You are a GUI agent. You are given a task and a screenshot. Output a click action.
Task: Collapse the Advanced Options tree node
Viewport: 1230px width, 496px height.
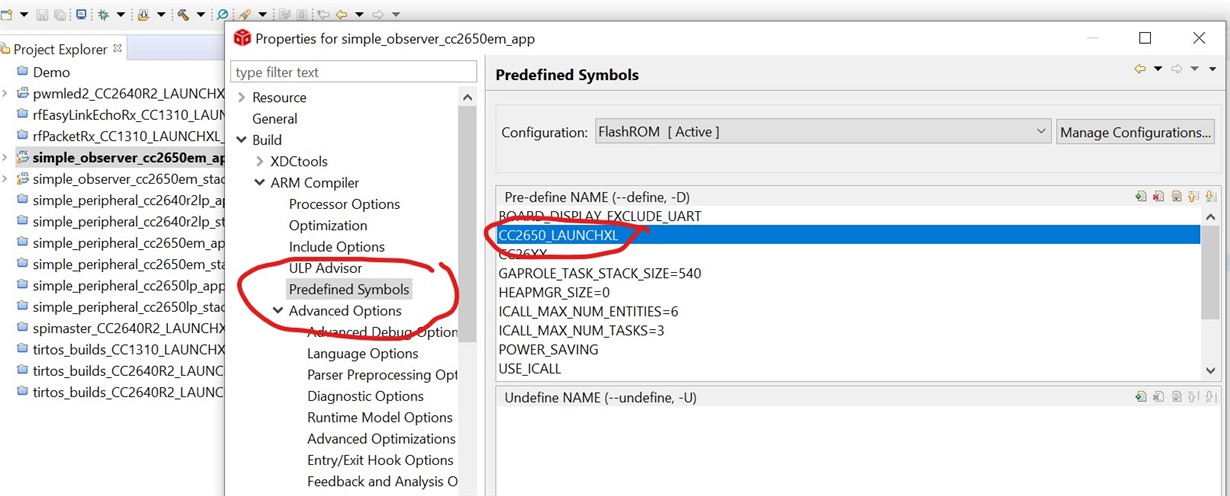(x=278, y=311)
